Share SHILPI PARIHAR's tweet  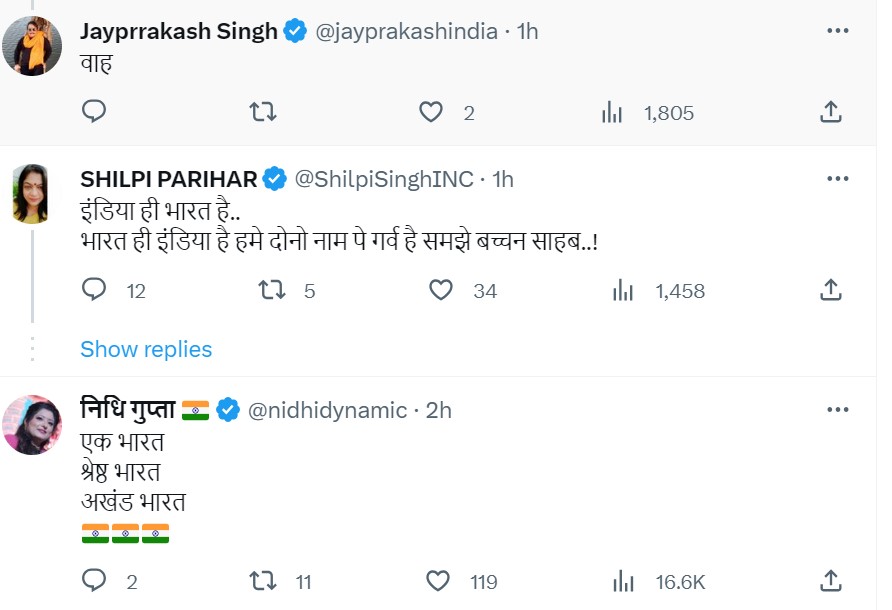[x=830, y=291]
